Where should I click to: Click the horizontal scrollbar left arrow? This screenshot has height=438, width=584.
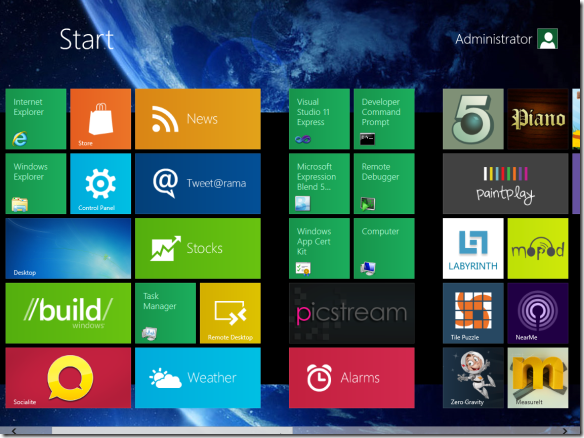tap(14, 431)
